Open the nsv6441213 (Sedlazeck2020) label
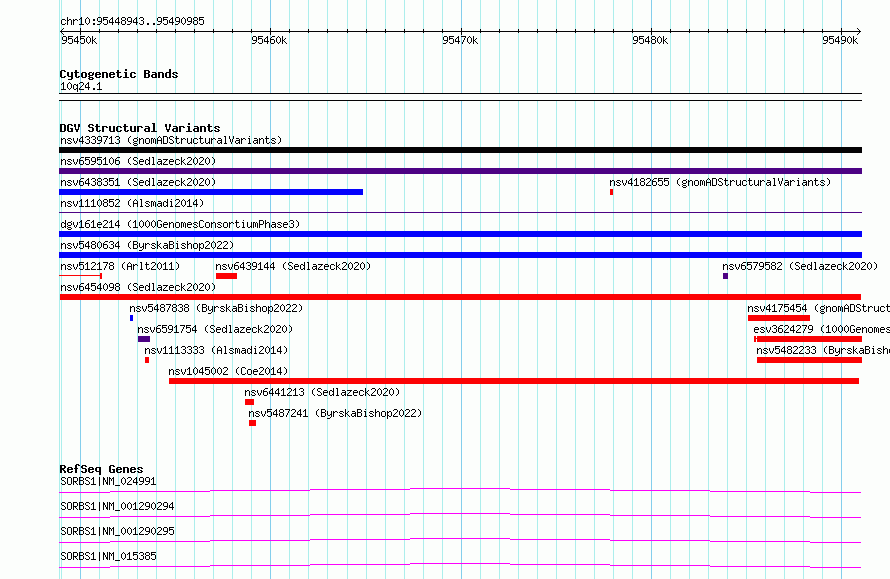 322,392
